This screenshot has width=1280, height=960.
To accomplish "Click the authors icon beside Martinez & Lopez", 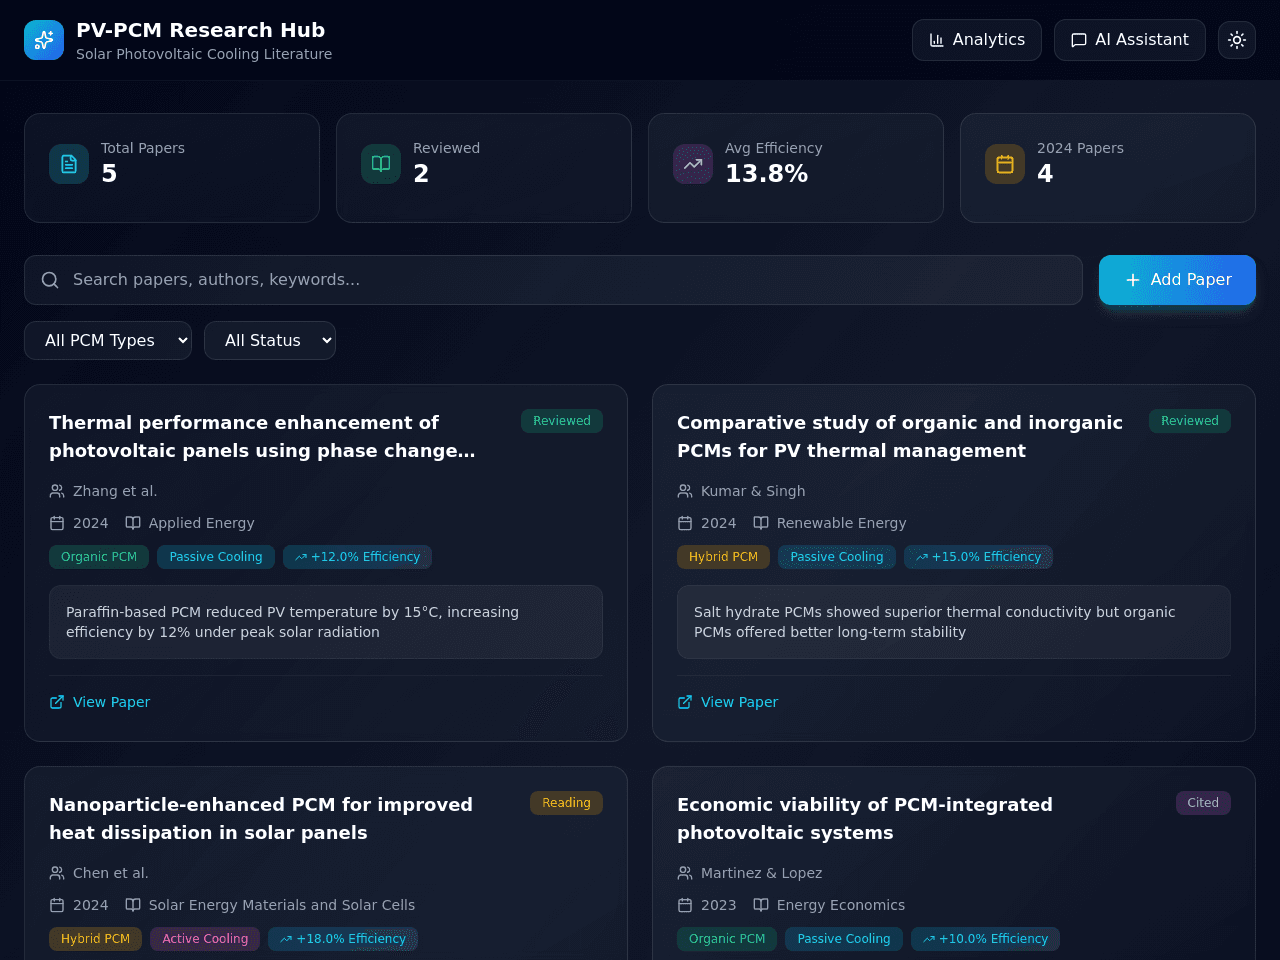I will [685, 873].
